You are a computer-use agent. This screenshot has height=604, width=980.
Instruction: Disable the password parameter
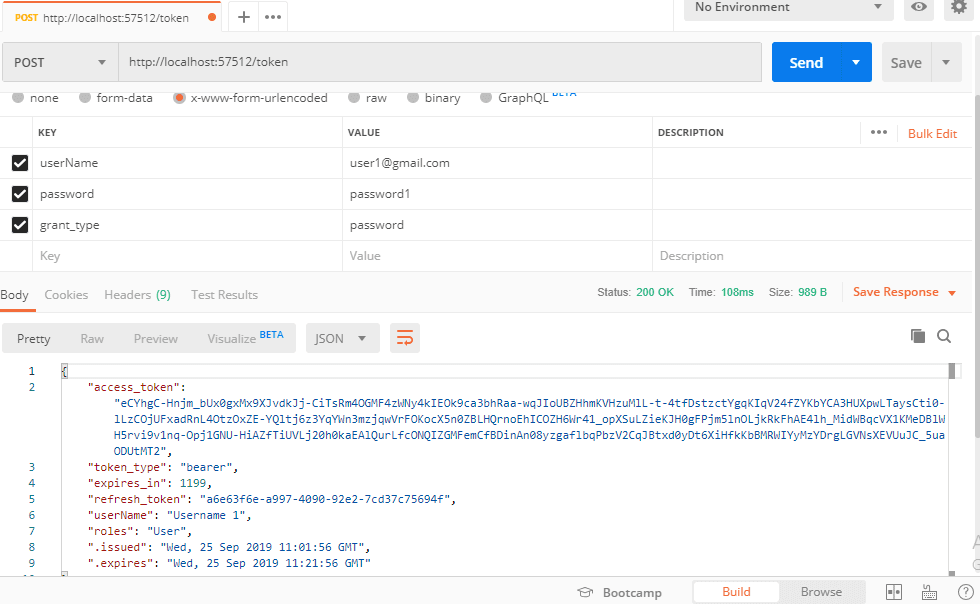(x=18, y=193)
